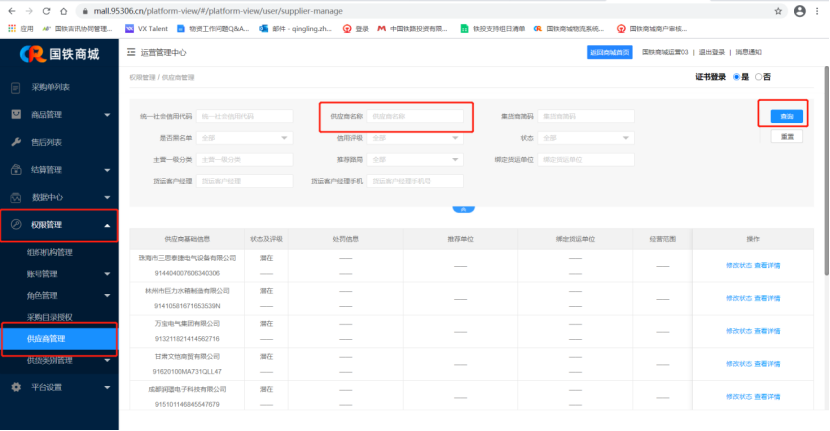Toggle sidebar with the hamburger menu icon
The image size is (830, 431).
[131, 52]
